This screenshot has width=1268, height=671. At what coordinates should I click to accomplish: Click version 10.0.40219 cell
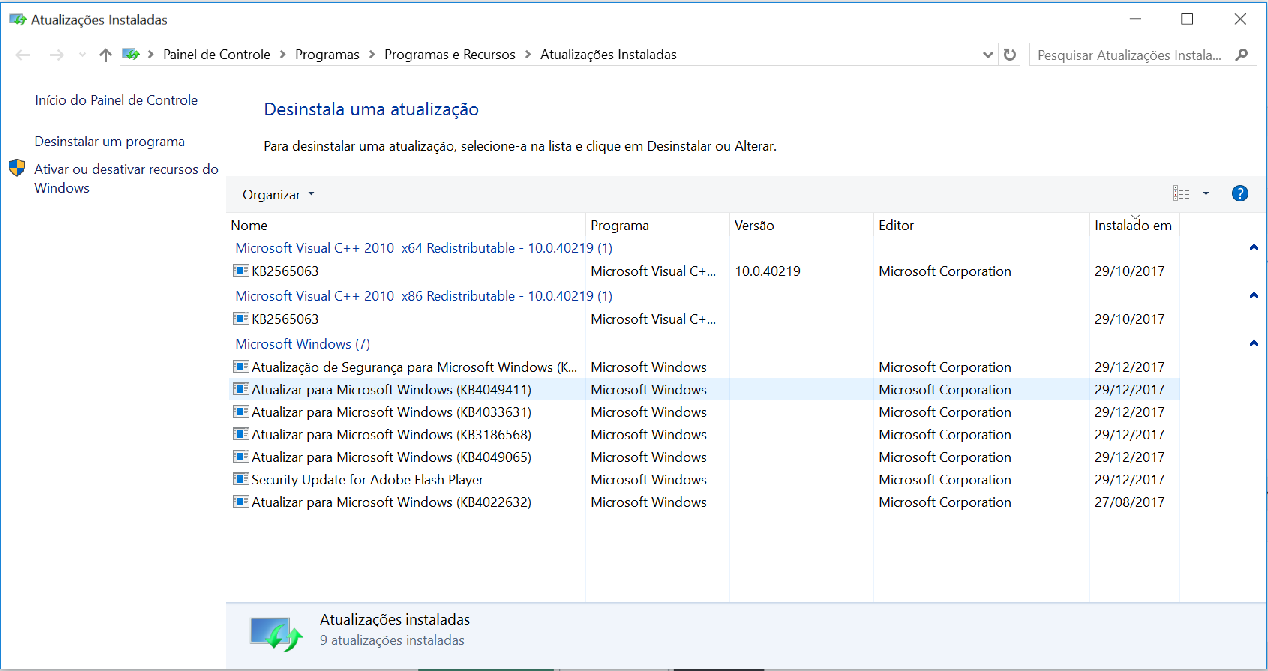pos(767,271)
